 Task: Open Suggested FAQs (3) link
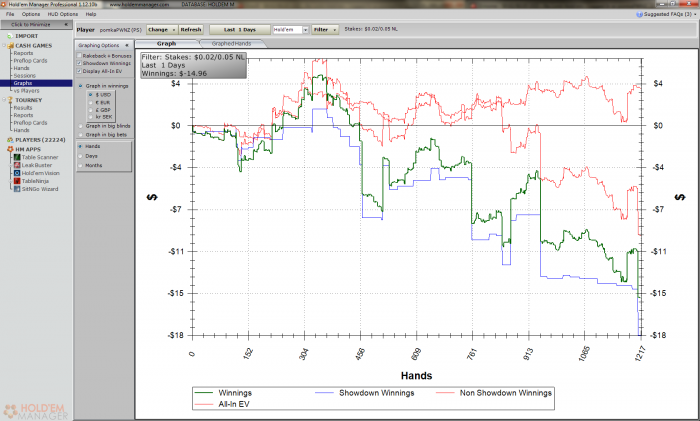pos(667,14)
